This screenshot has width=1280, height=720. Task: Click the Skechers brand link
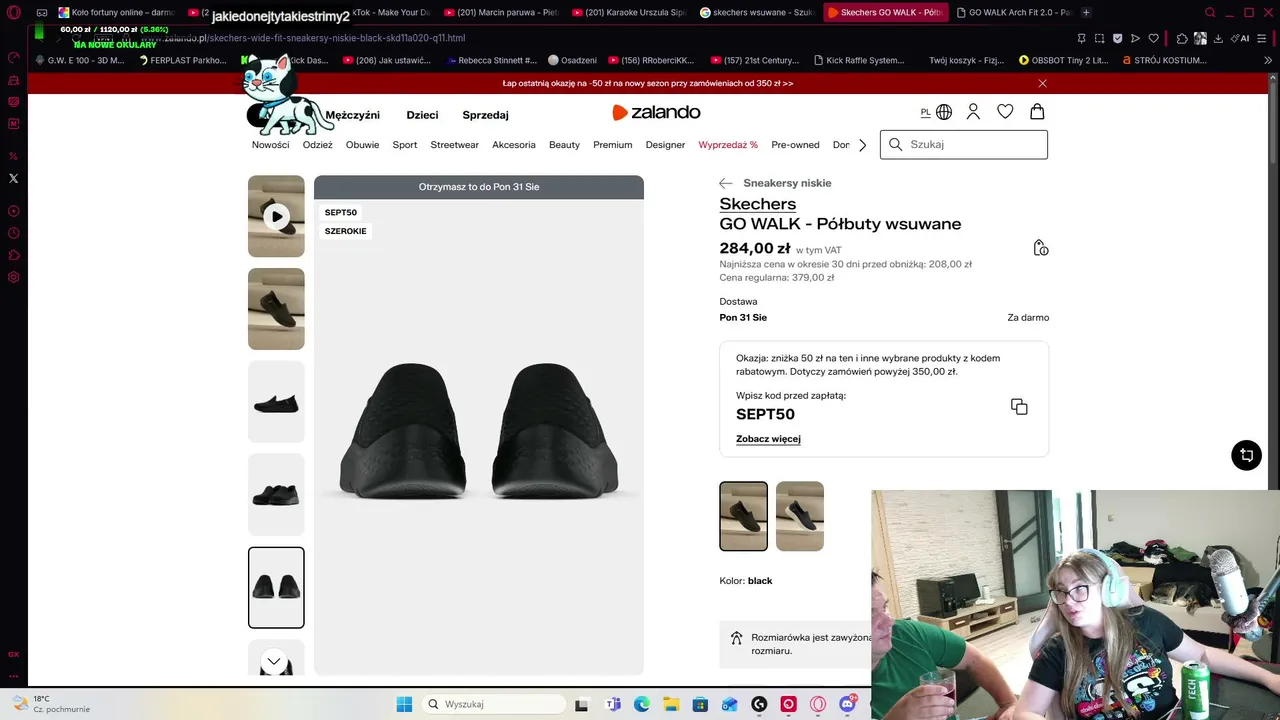(758, 204)
